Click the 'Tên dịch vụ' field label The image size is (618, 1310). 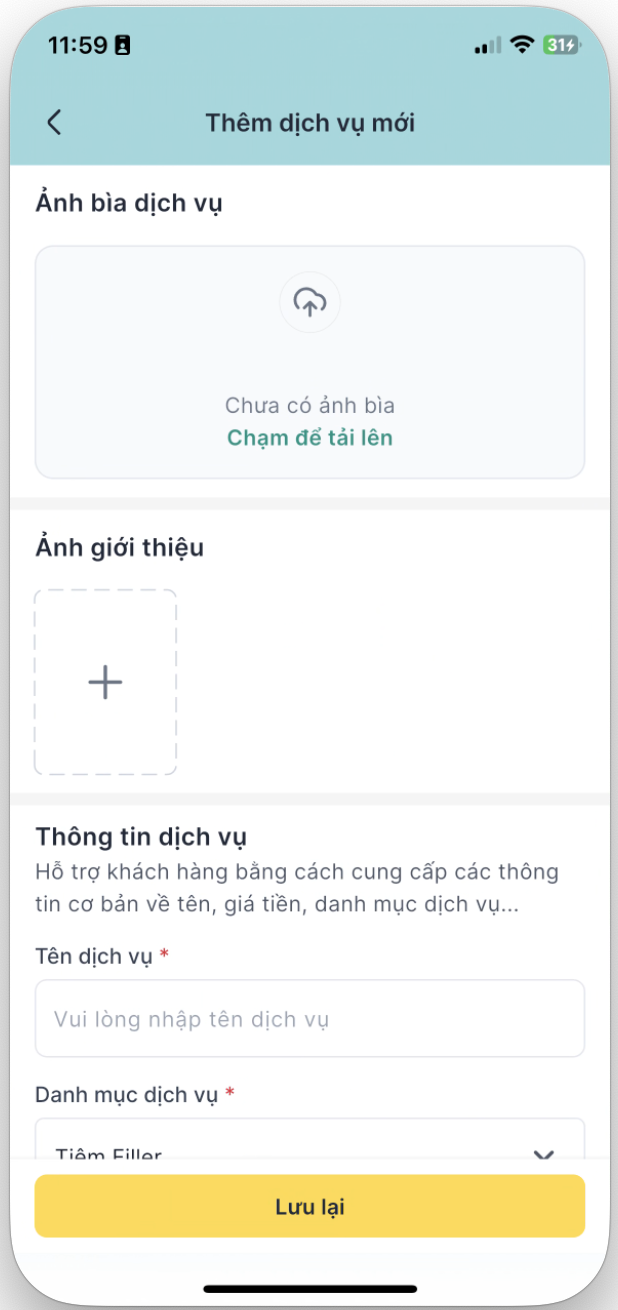tap(94, 957)
